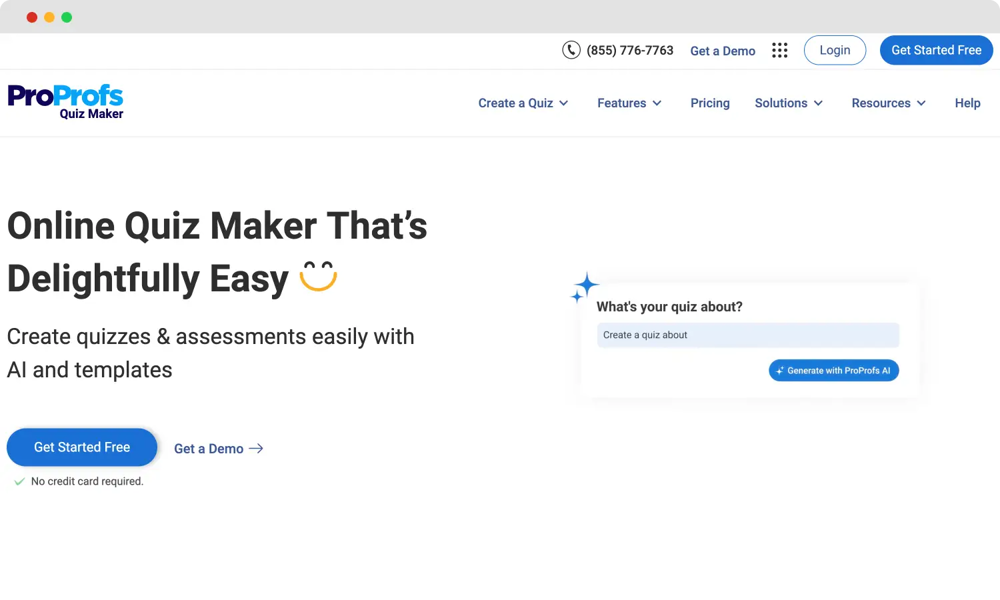
Task: Click the yellow traffic light window control
Action: 48,17
